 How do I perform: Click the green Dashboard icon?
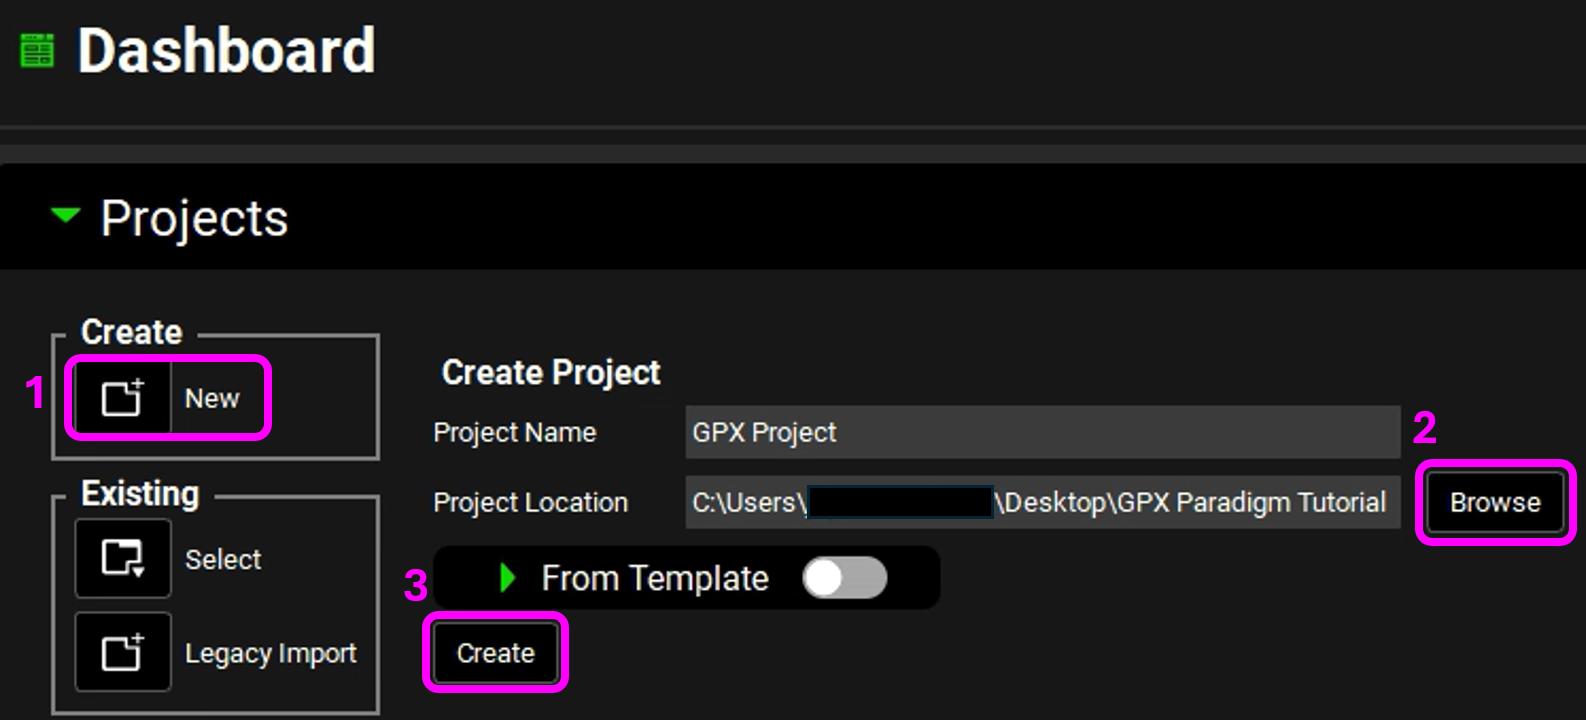pos(37,50)
